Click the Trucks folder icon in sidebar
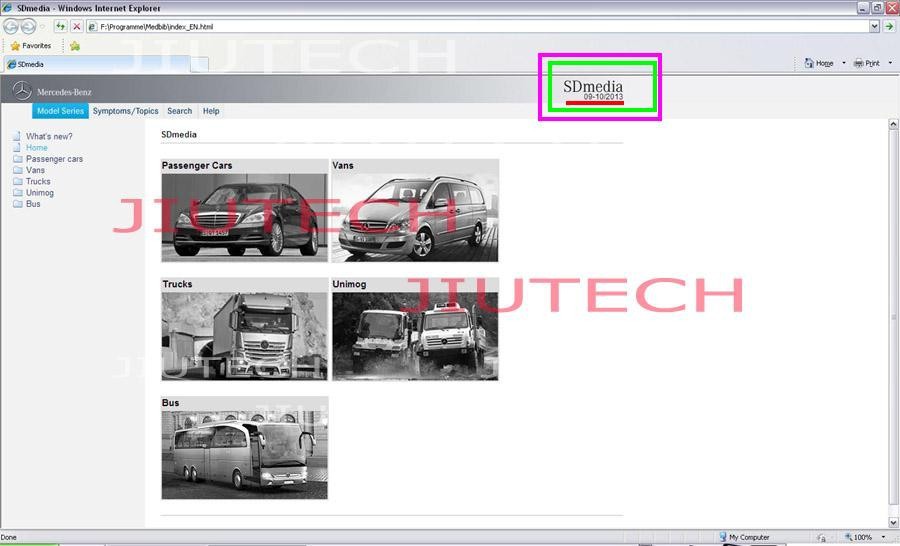This screenshot has width=900, height=546. pyautogui.click(x=17, y=181)
